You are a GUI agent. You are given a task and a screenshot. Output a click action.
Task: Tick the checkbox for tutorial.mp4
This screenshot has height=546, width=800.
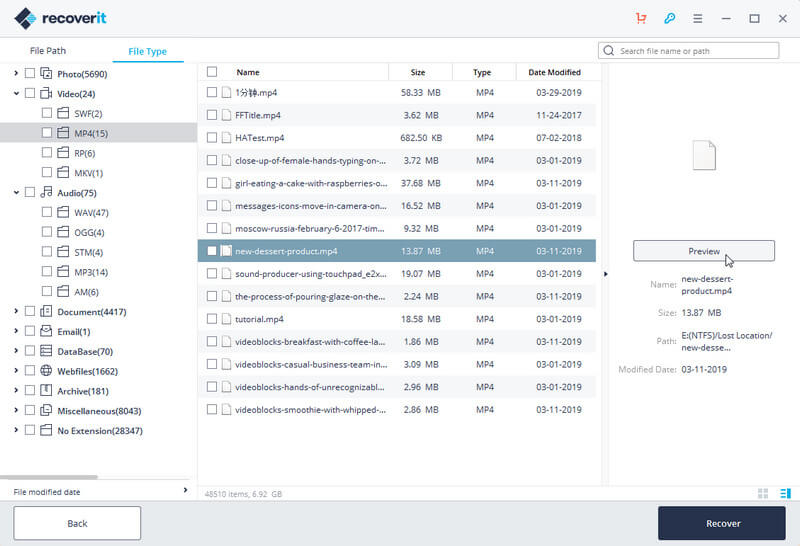coord(212,319)
